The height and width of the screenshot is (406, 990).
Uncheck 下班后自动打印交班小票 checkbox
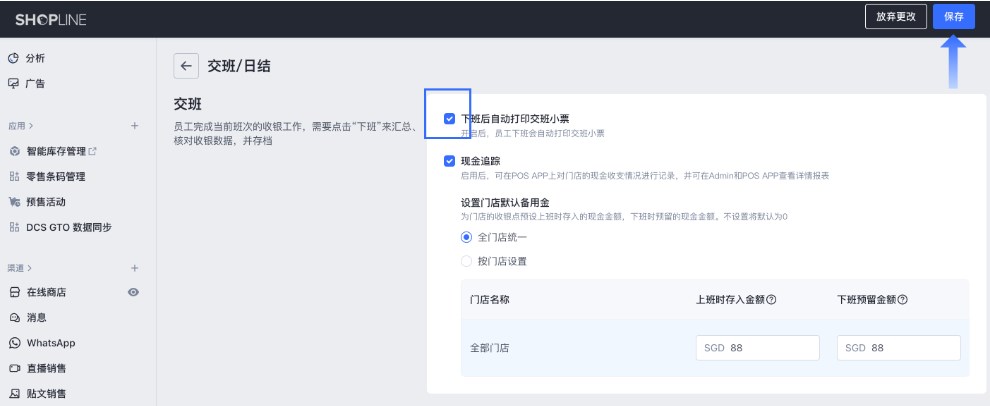pyautogui.click(x=449, y=118)
